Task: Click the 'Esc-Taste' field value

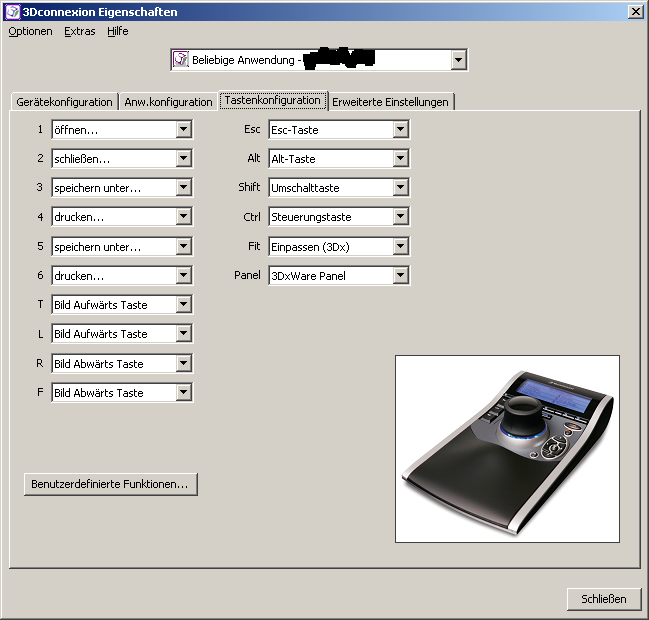Action: coord(295,130)
